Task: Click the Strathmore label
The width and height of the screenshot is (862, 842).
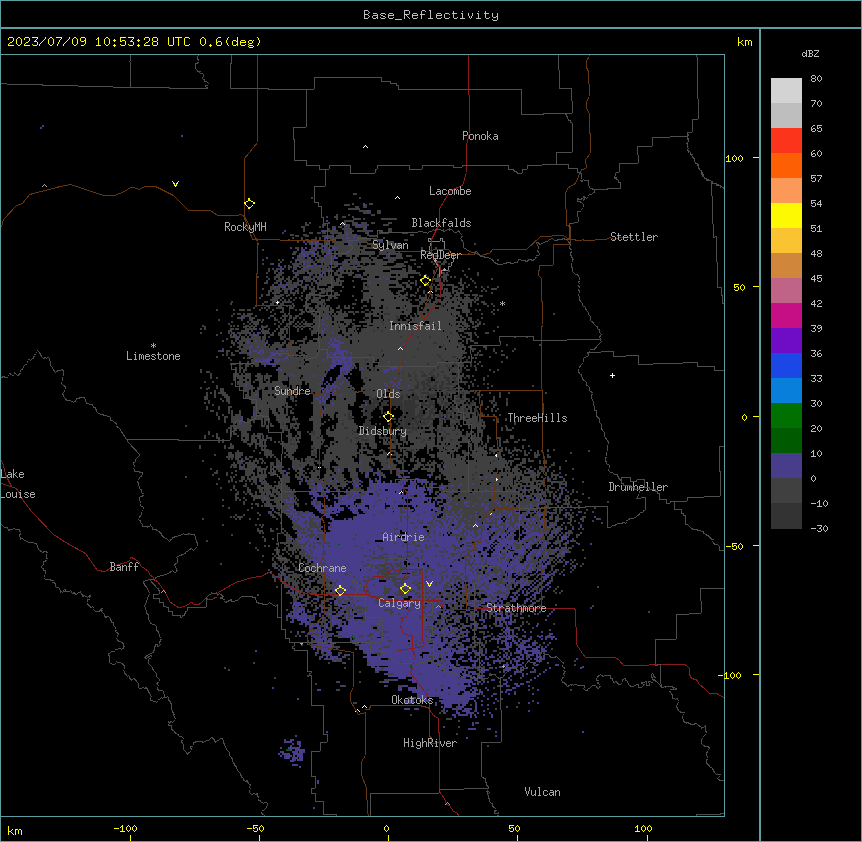Action: (x=516, y=608)
